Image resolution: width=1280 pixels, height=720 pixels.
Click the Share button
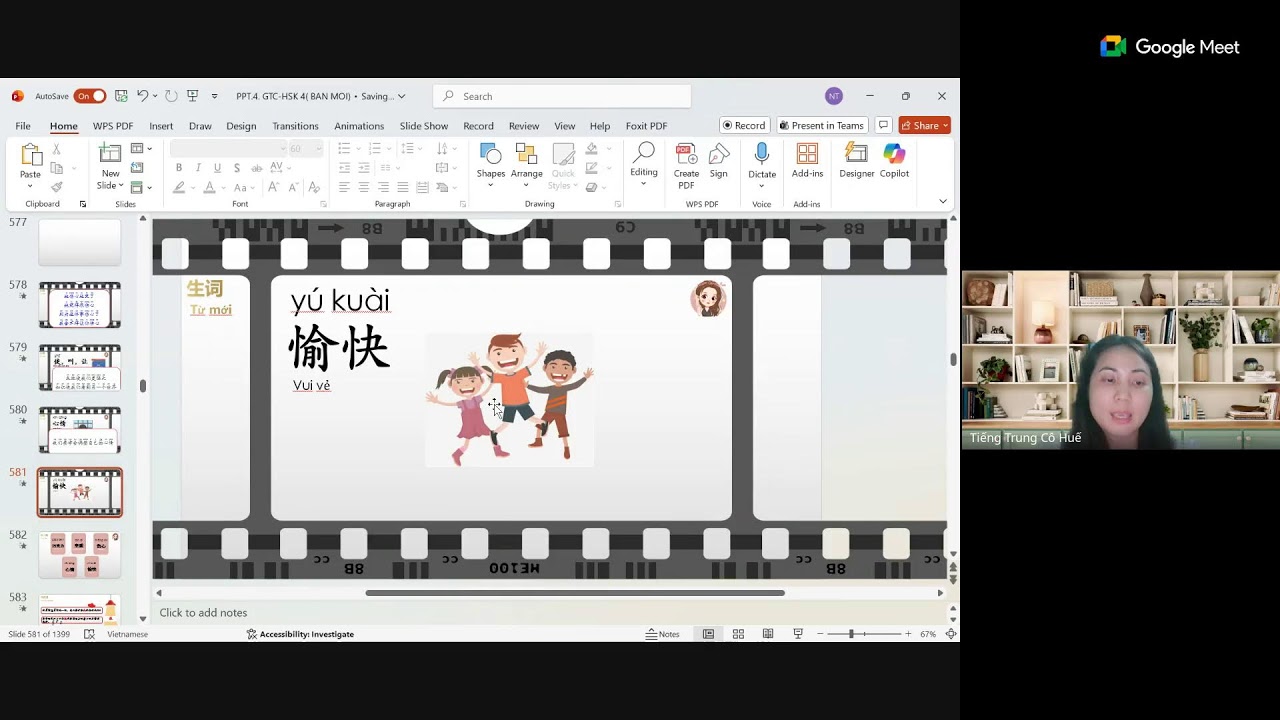(924, 125)
